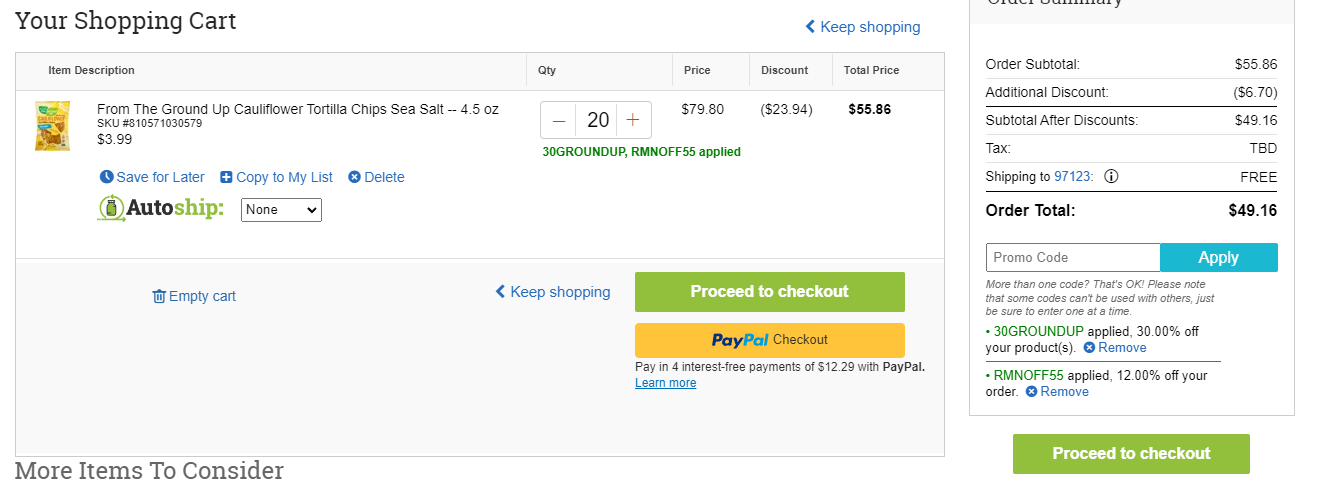Click Keep shopping link at top right
This screenshot has height=490, width=1343.
tap(863, 27)
